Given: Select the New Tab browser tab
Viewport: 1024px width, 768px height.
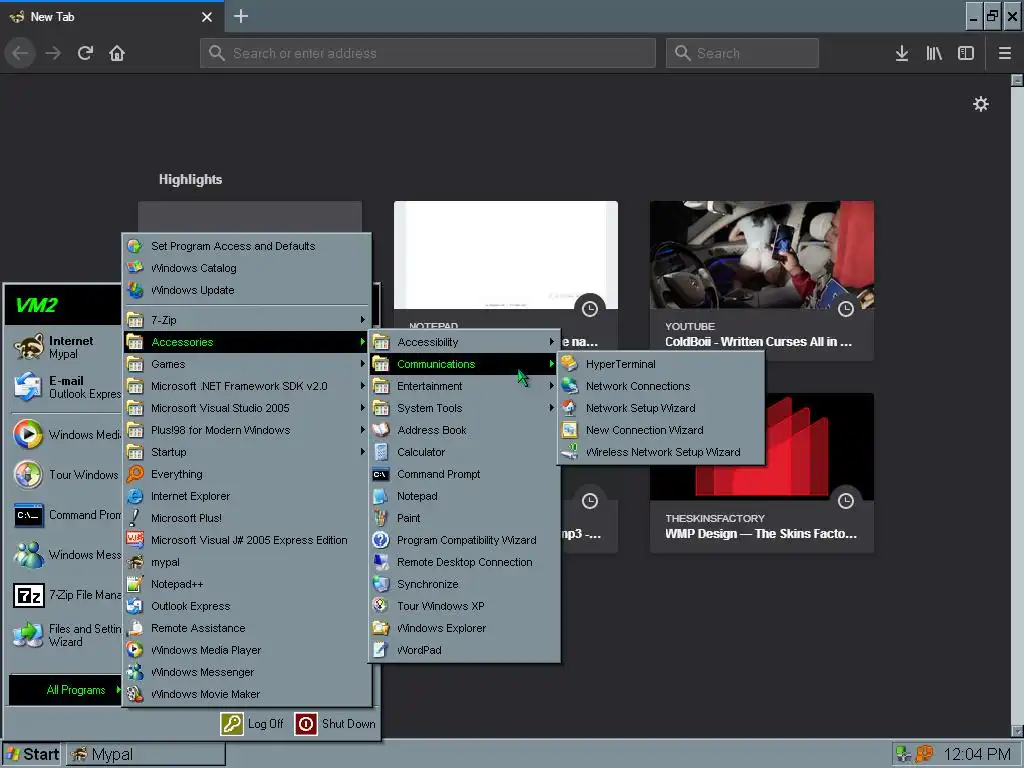Looking at the screenshot, I should (x=111, y=16).
